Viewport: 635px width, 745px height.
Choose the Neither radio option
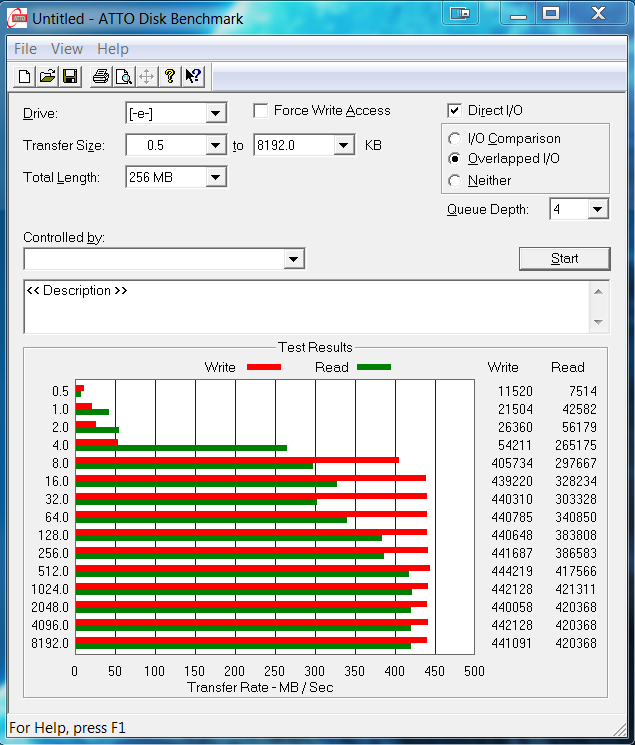click(455, 181)
